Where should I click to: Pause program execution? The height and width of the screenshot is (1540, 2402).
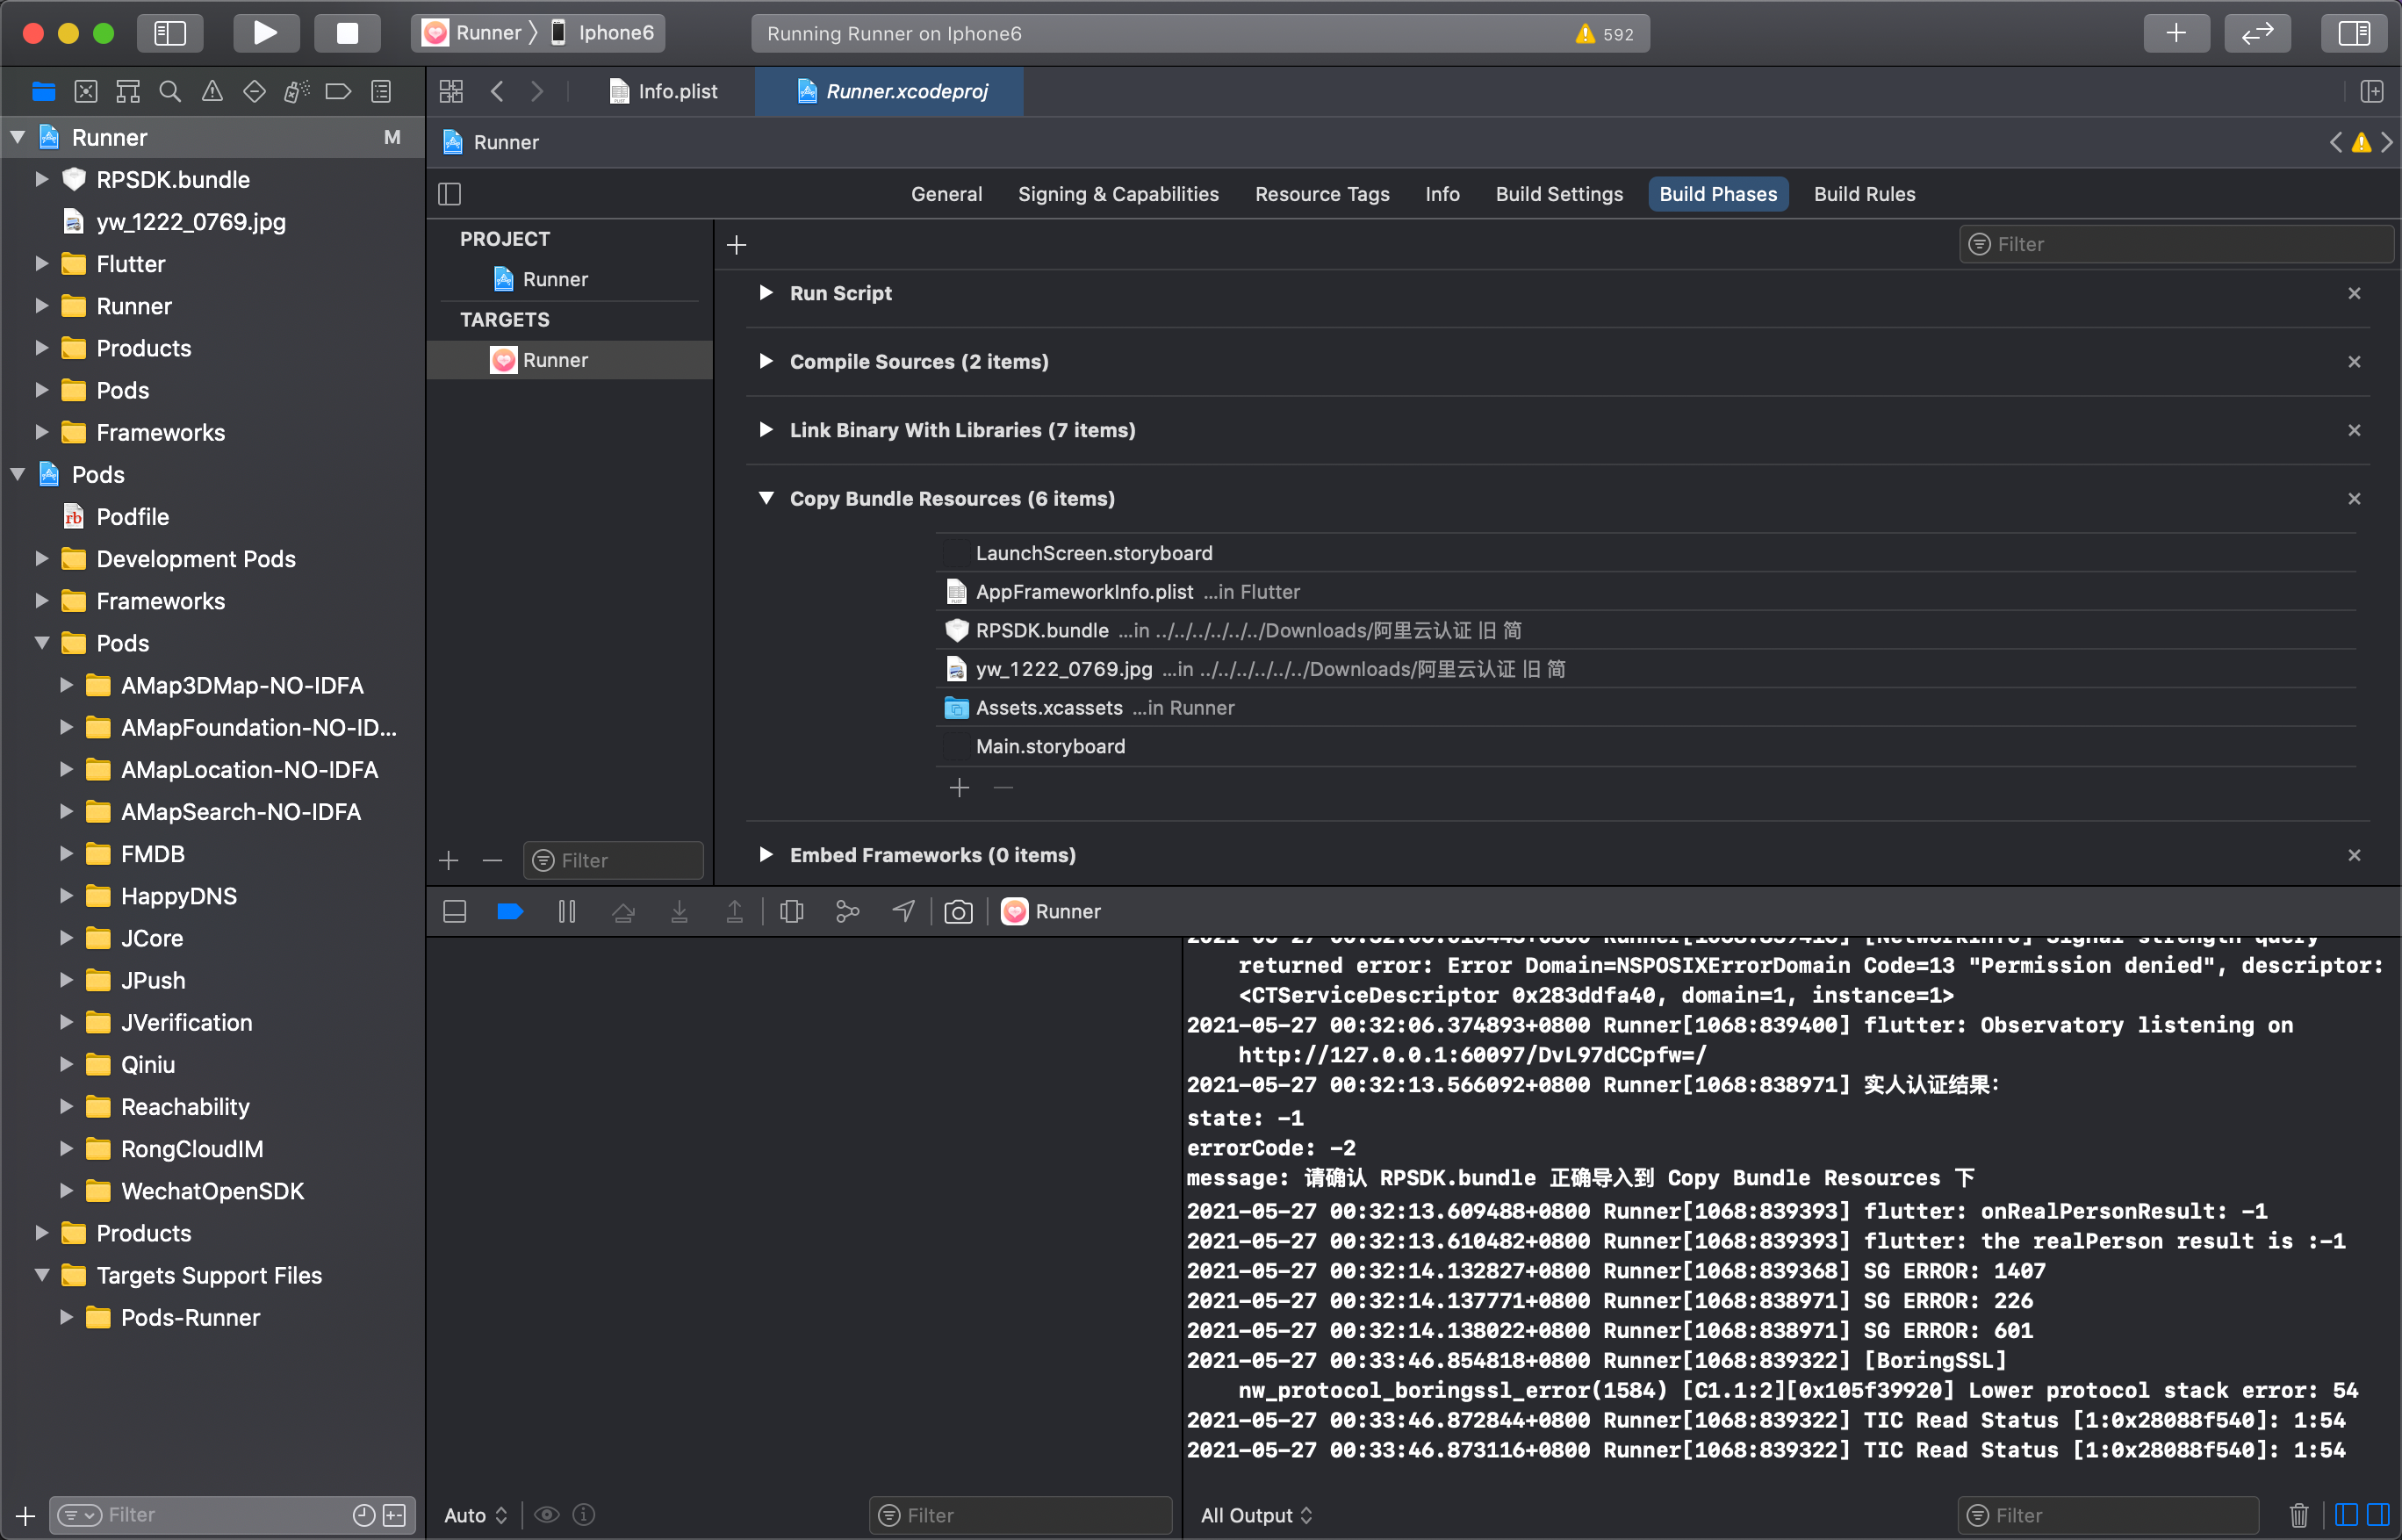pos(567,911)
